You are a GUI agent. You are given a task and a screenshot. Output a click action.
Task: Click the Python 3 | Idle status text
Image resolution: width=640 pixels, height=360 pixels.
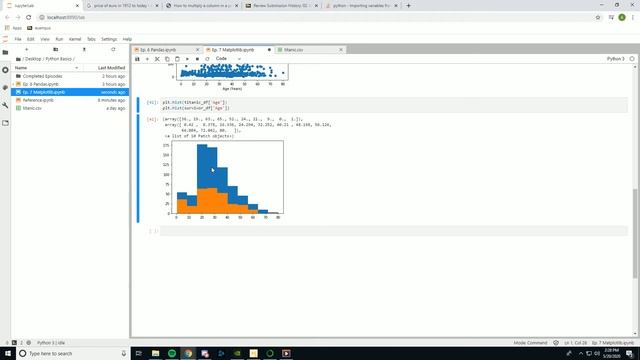click(51, 343)
